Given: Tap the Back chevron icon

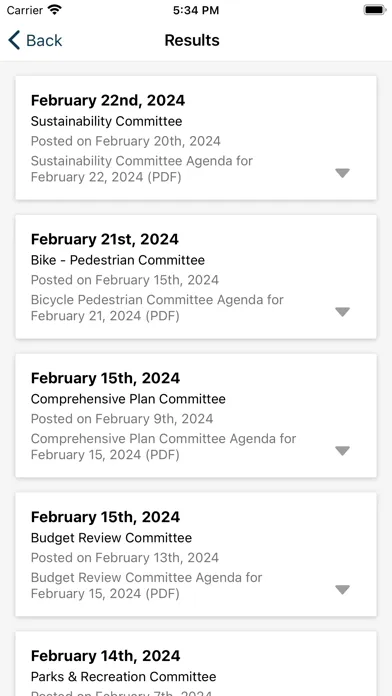Looking at the screenshot, I should click(x=14, y=40).
